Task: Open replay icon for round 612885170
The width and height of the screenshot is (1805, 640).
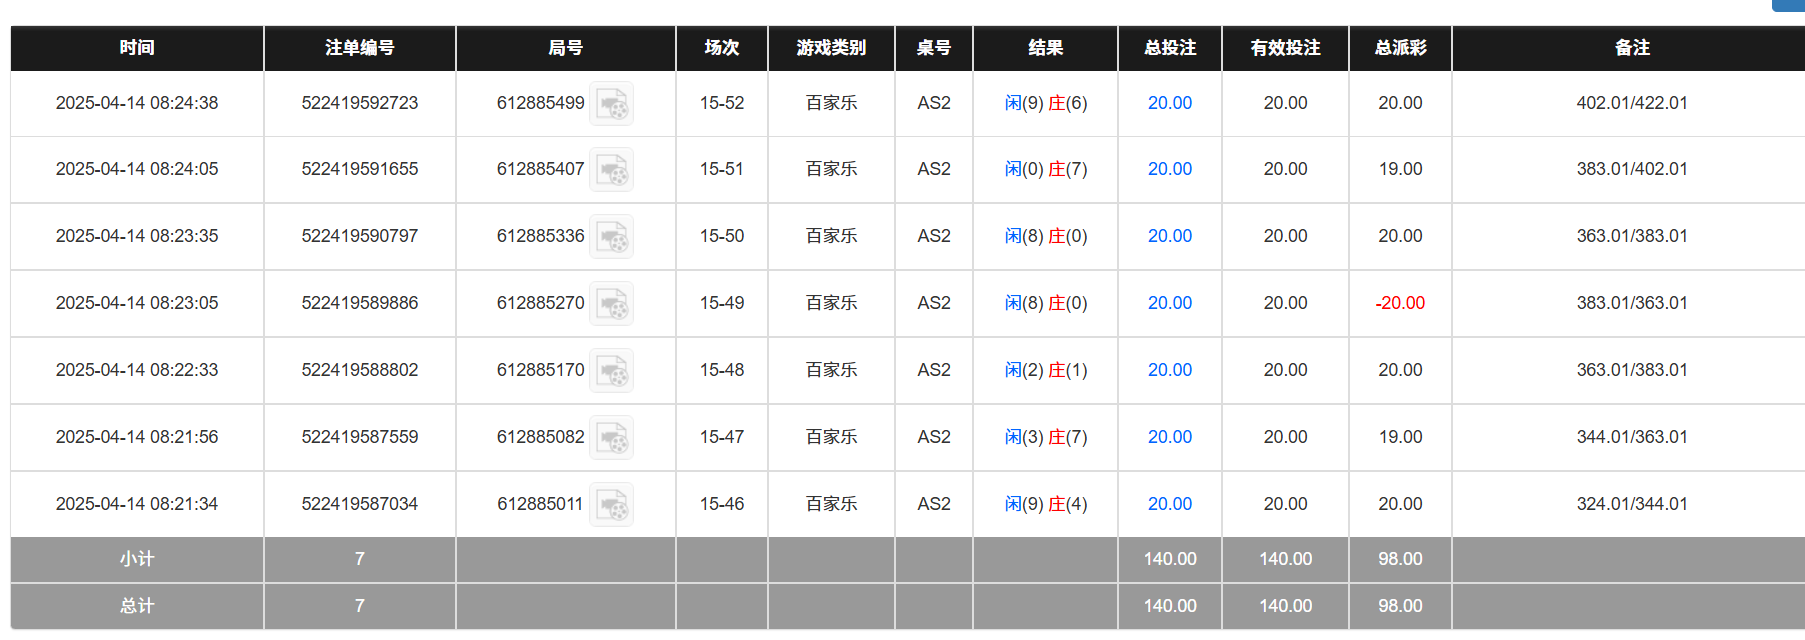Action: coord(611,371)
